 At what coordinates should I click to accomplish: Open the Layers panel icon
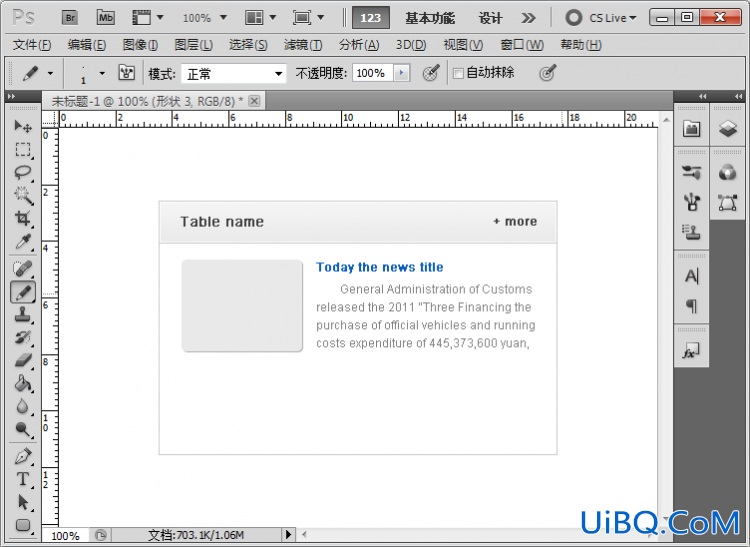[728, 129]
